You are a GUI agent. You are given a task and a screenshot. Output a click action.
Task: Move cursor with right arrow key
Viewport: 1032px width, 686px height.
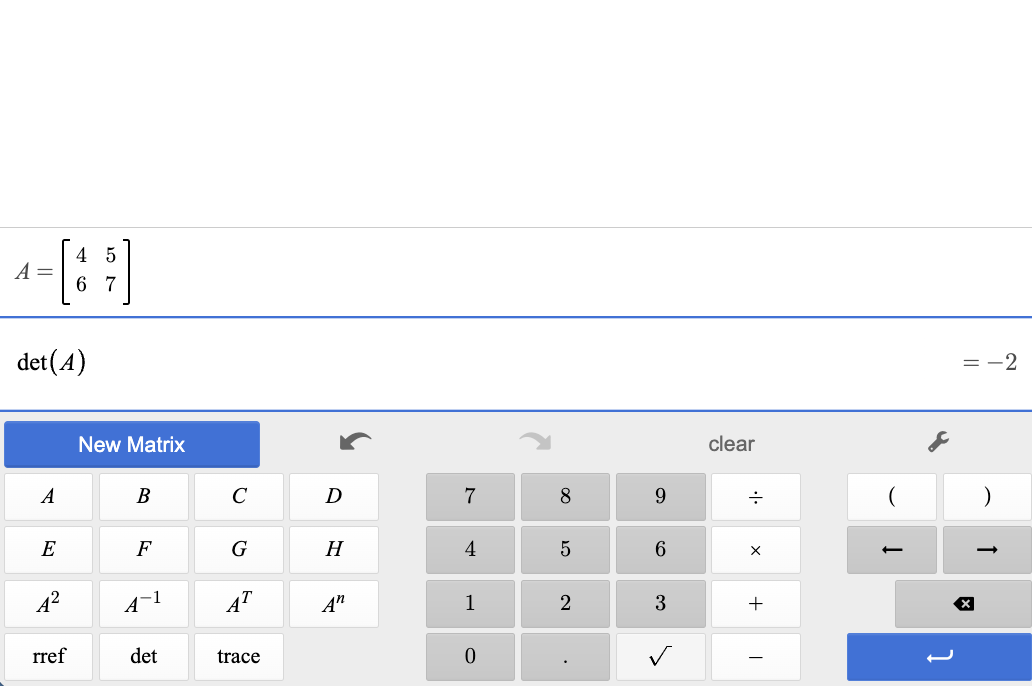[987, 550]
